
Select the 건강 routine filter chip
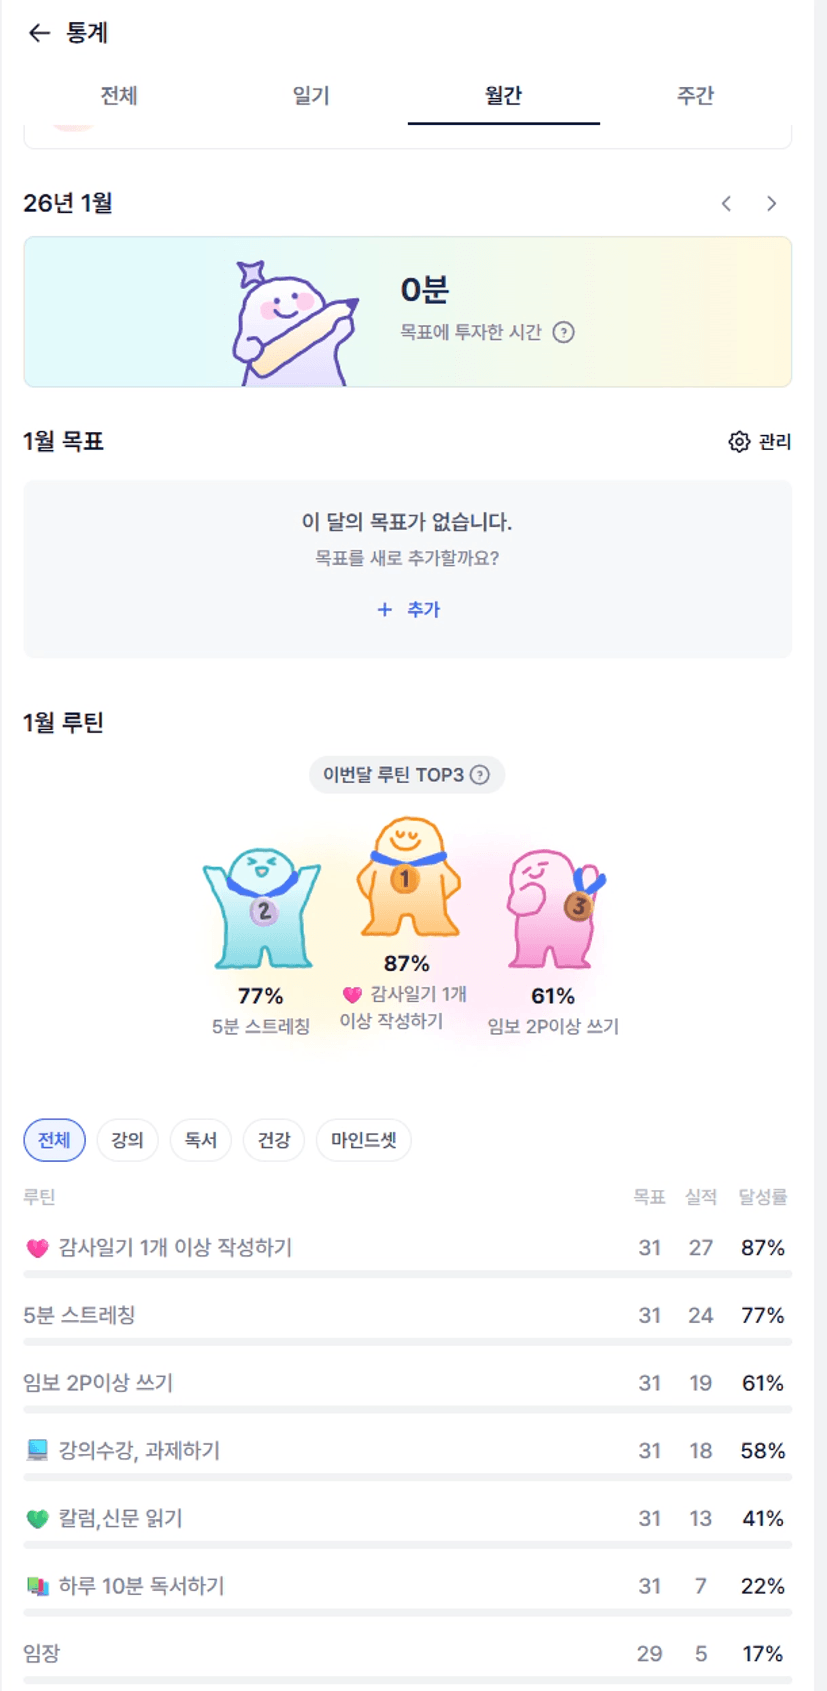pos(274,1140)
